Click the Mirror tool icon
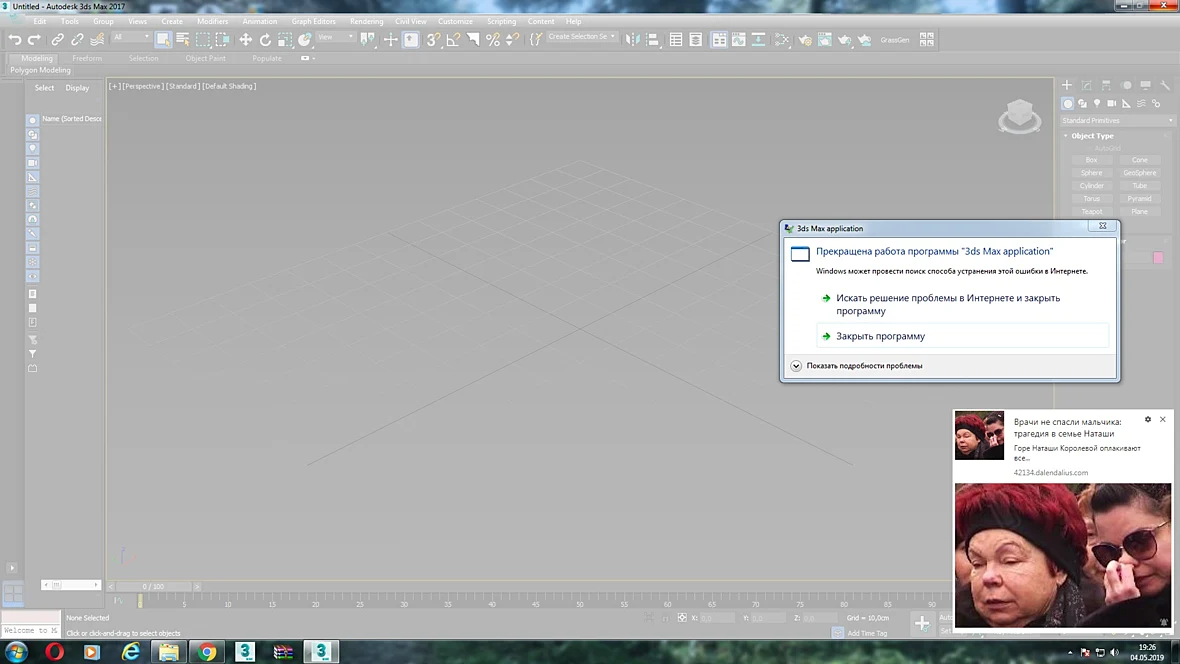The image size is (1180, 664). pos(632,40)
